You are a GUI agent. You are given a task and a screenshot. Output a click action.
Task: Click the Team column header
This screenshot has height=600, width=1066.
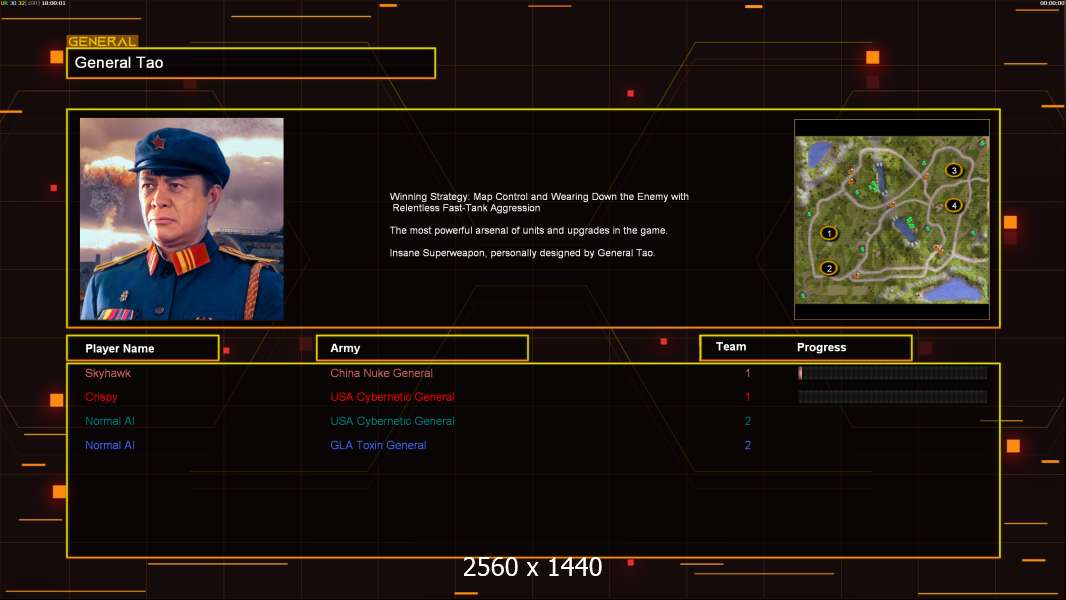pyautogui.click(x=731, y=347)
